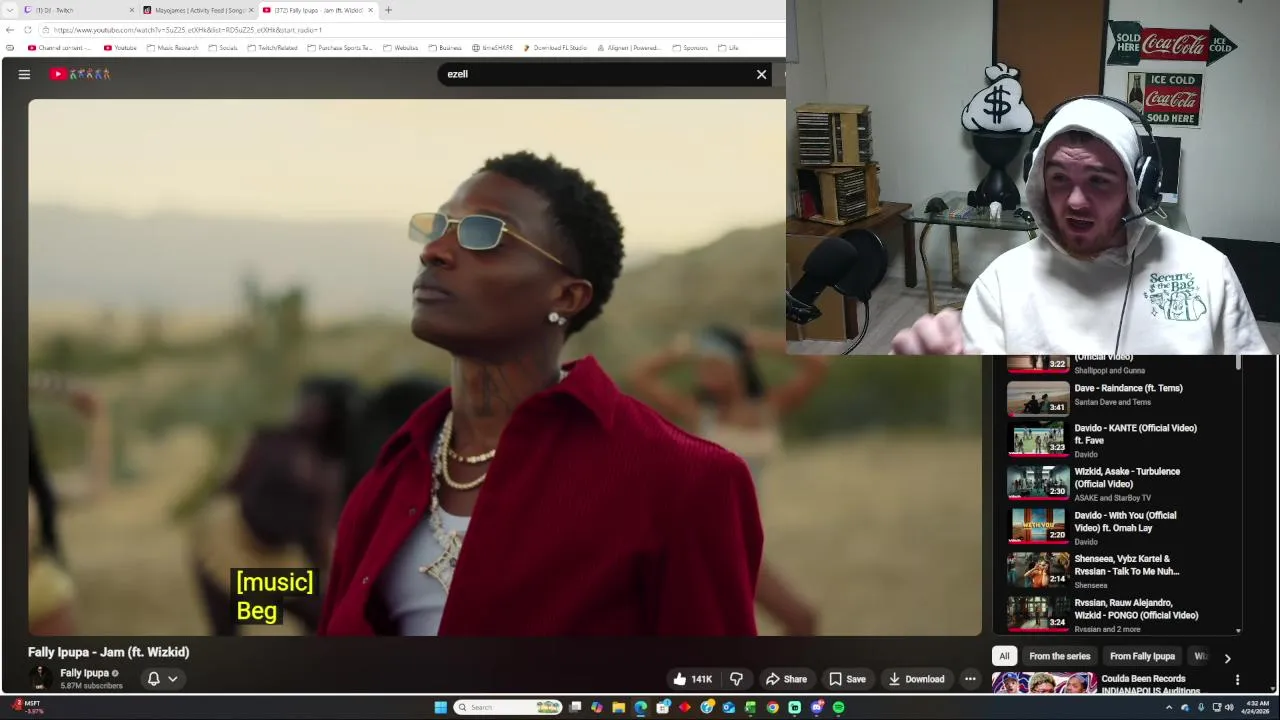Open 'Download FL Studio' bookmark
1280x720 pixels.
pos(555,48)
